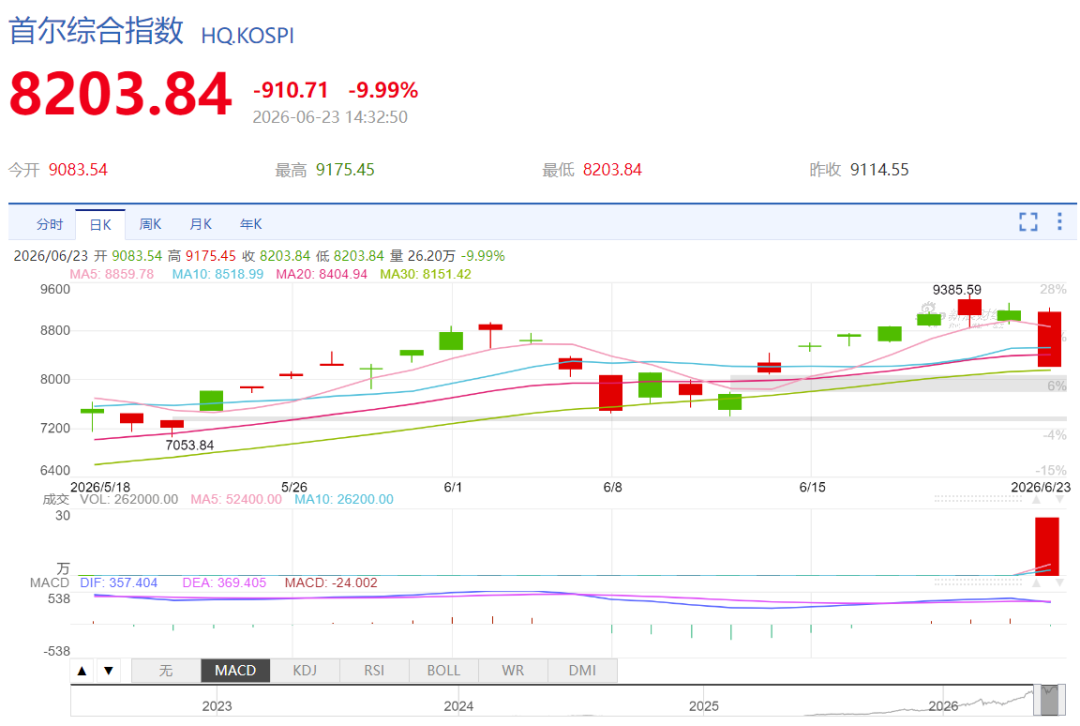Click the black up arrow beside indicator buttons
The image size is (1080, 726).
(x=82, y=670)
